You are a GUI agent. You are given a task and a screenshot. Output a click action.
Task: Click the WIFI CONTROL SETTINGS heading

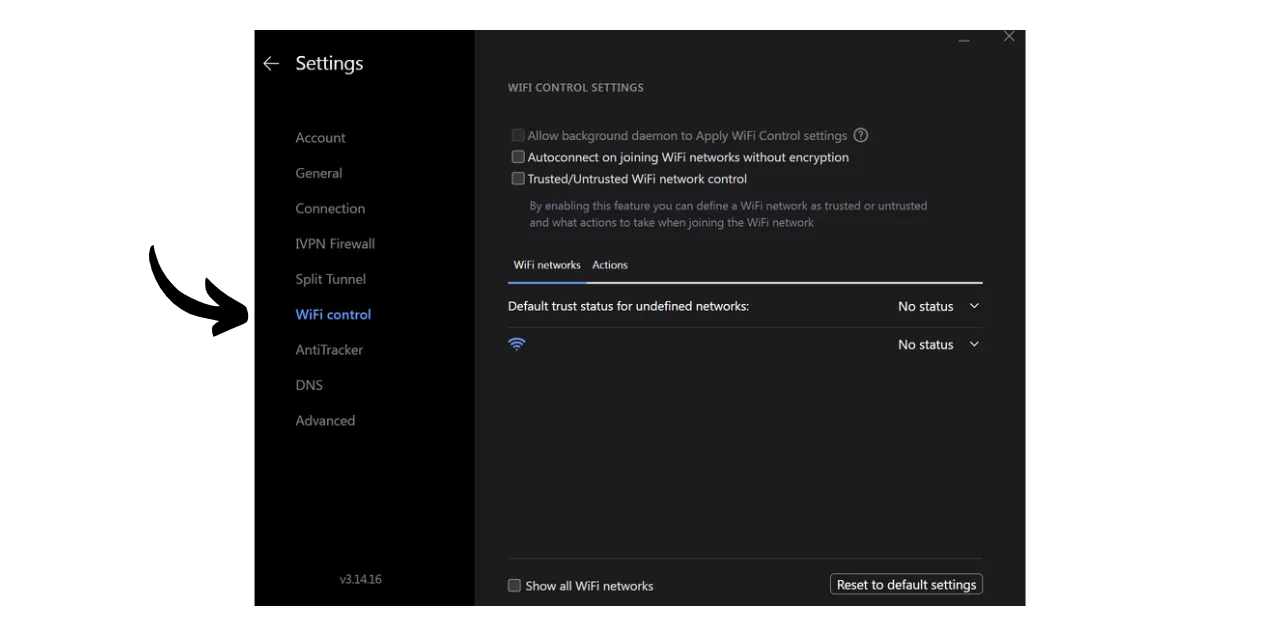point(576,88)
